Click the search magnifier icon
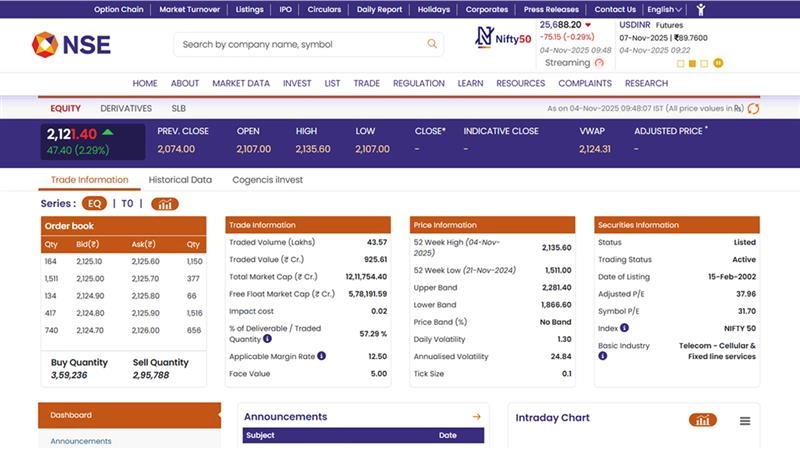Screen dimensions: 800x450 point(432,44)
